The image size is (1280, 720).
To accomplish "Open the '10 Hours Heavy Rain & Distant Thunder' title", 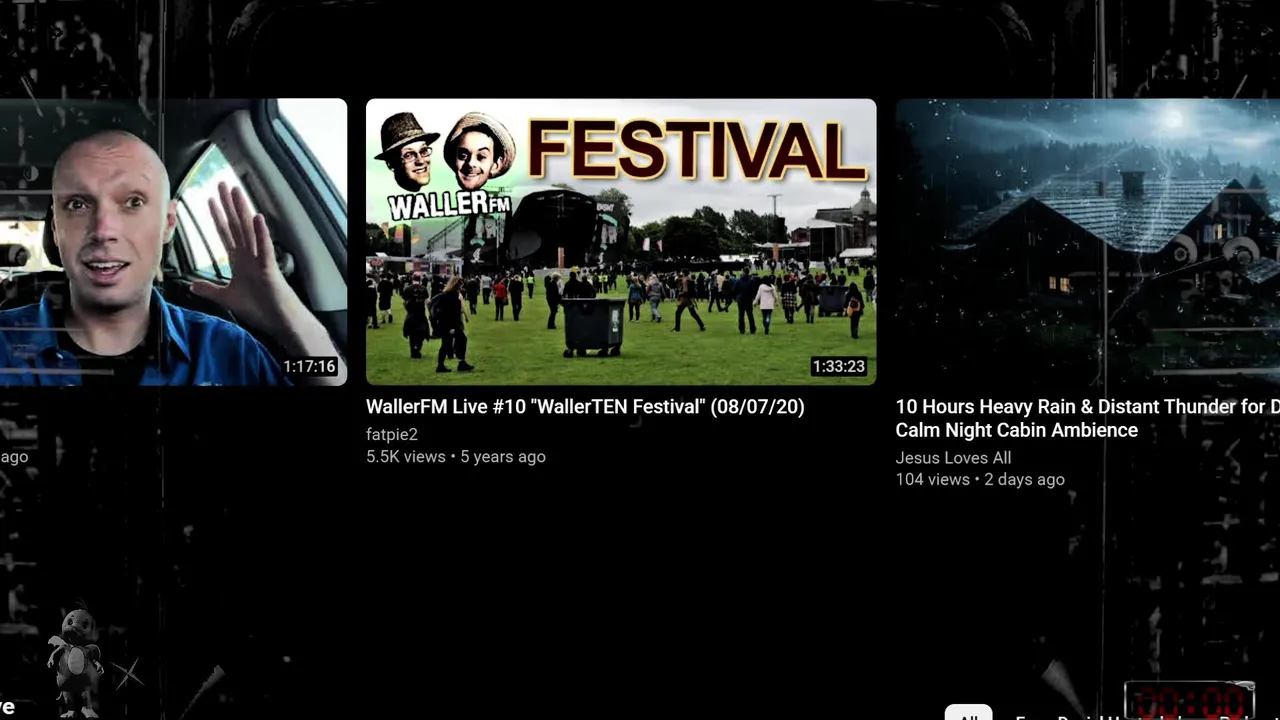I will click(1088, 418).
